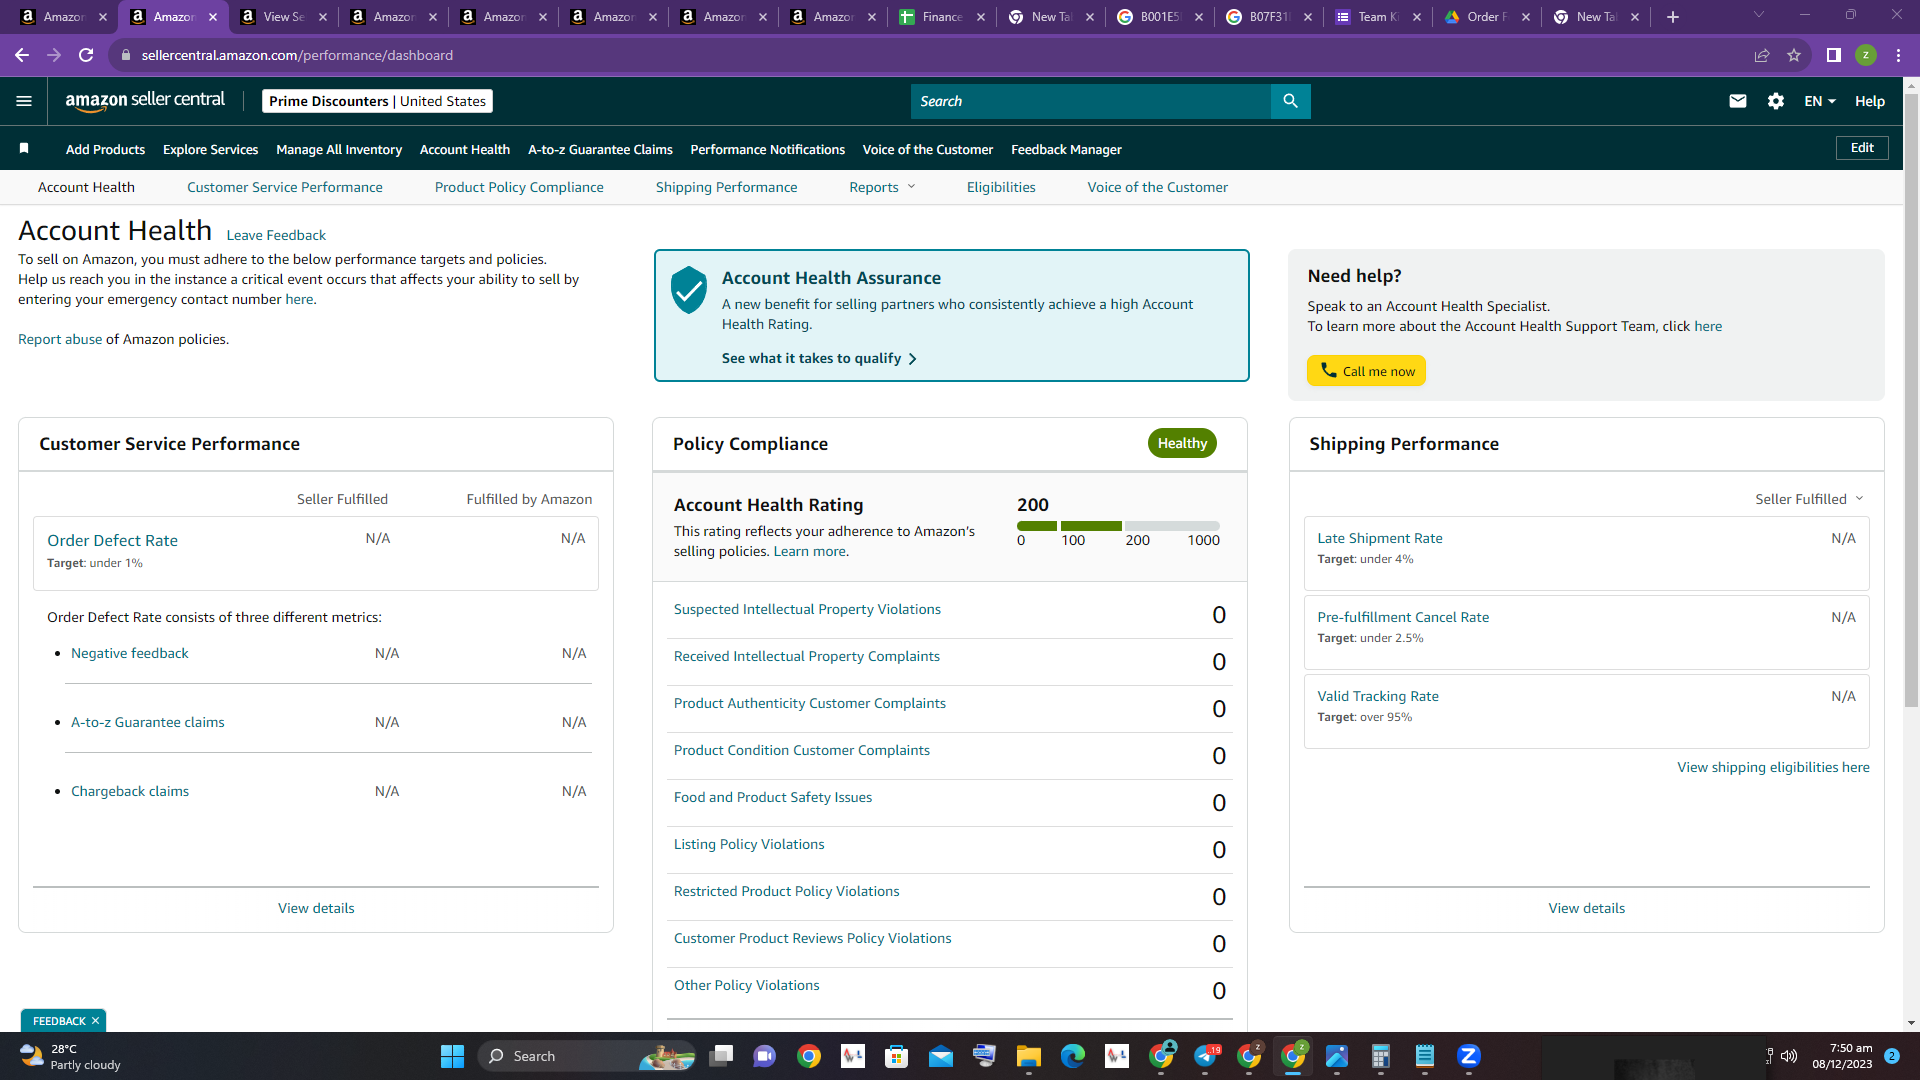Open the Valid Tracking Rate link
Viewport: 1920px width, 1080px height.
(1378, 696)
